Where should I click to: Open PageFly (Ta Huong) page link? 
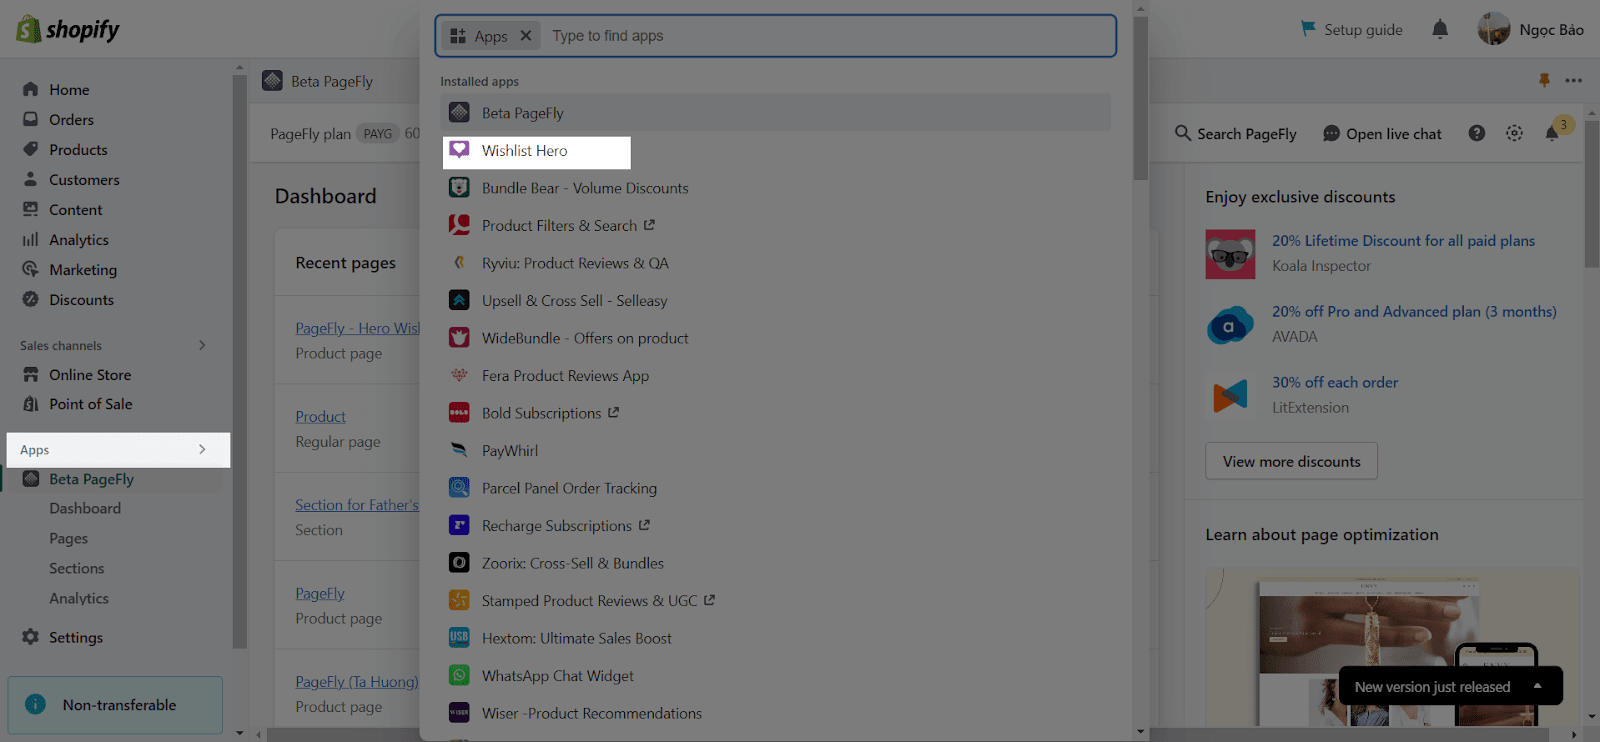(357, 681)
